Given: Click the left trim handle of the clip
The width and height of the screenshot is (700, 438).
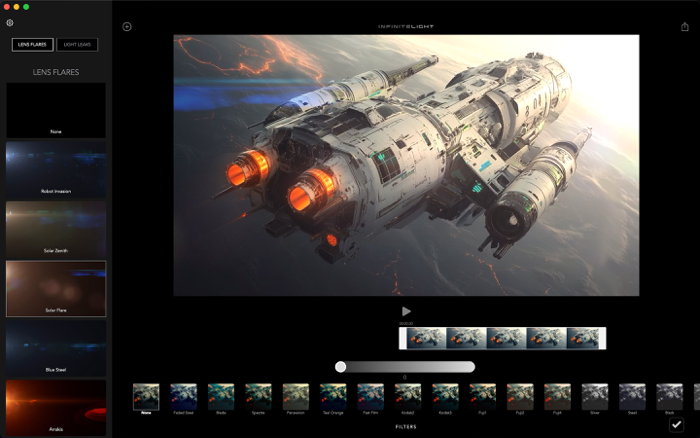Looking at the screenshot, I should pos(403,338).
